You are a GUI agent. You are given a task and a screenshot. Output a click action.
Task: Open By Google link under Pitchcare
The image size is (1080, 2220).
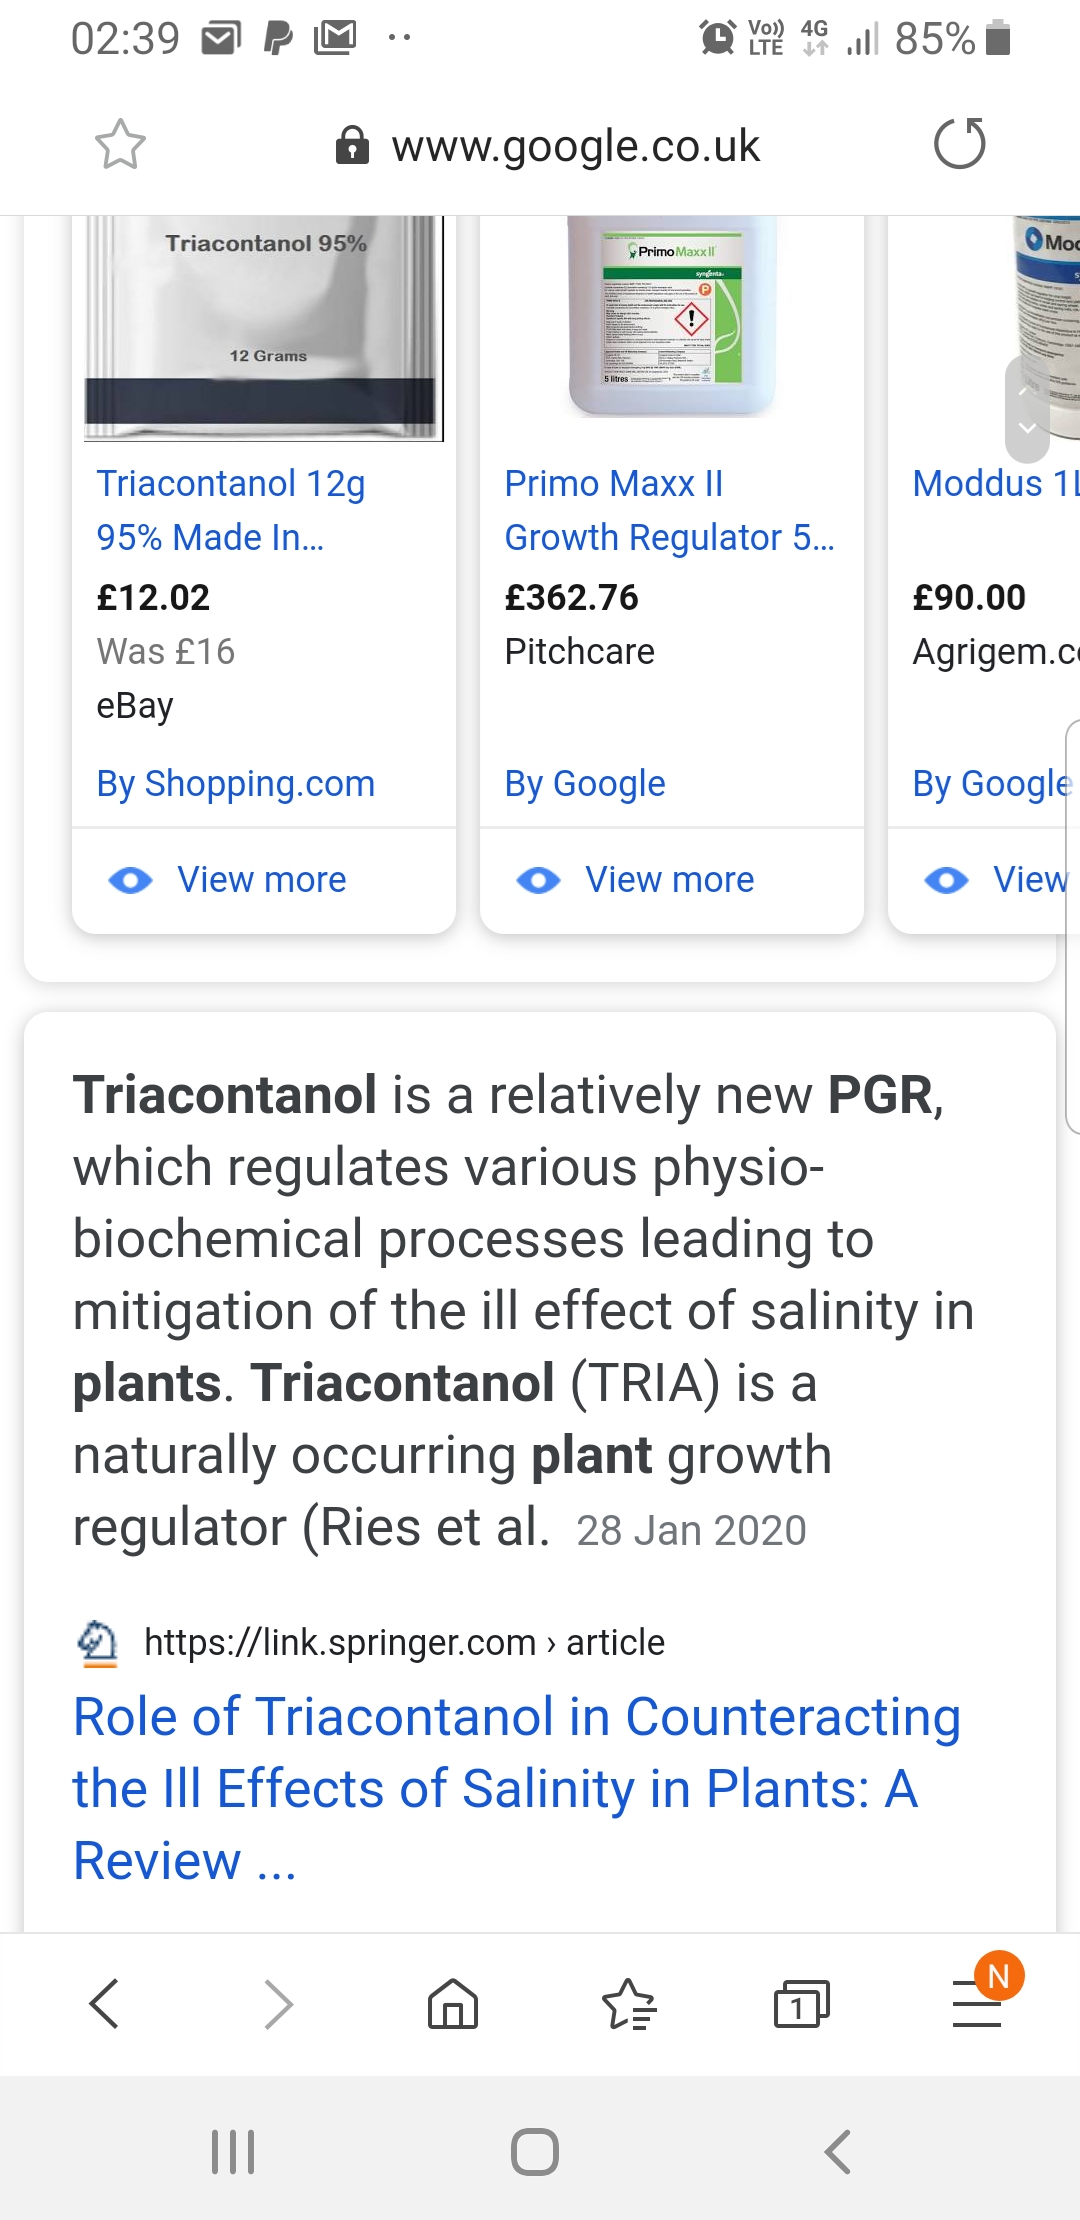(585, 784)
